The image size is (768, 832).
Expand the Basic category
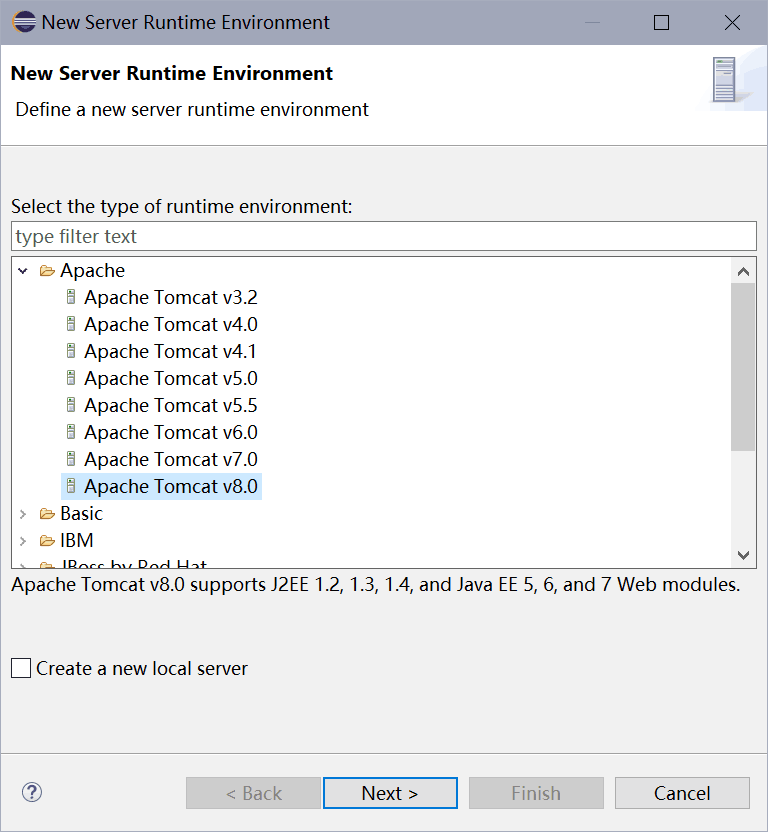pos(22,513)
